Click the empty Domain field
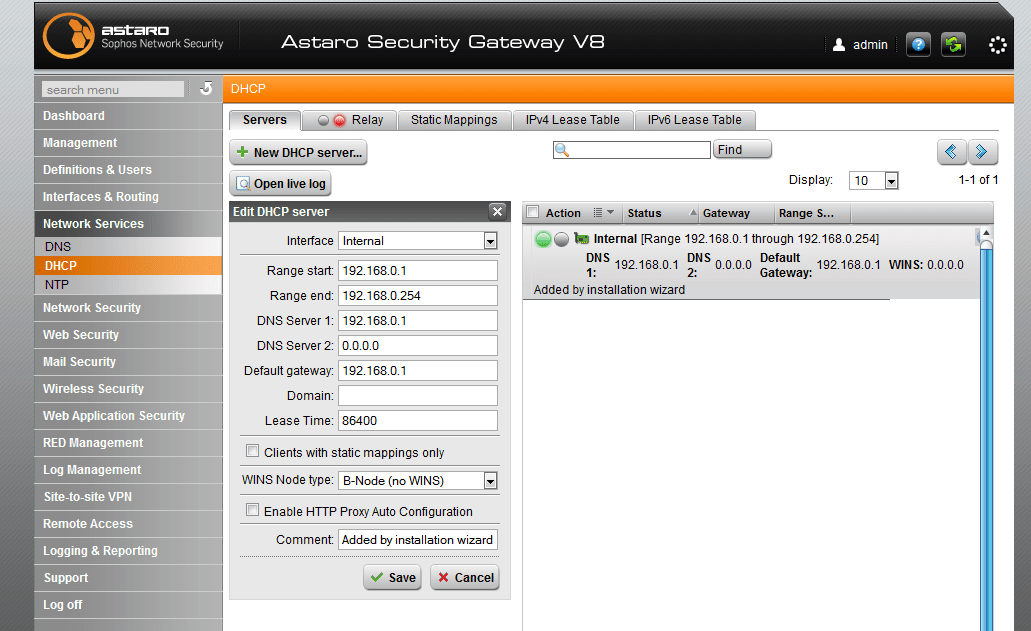The height and width of the screenshot is (631, 1031). pos(418,396)
